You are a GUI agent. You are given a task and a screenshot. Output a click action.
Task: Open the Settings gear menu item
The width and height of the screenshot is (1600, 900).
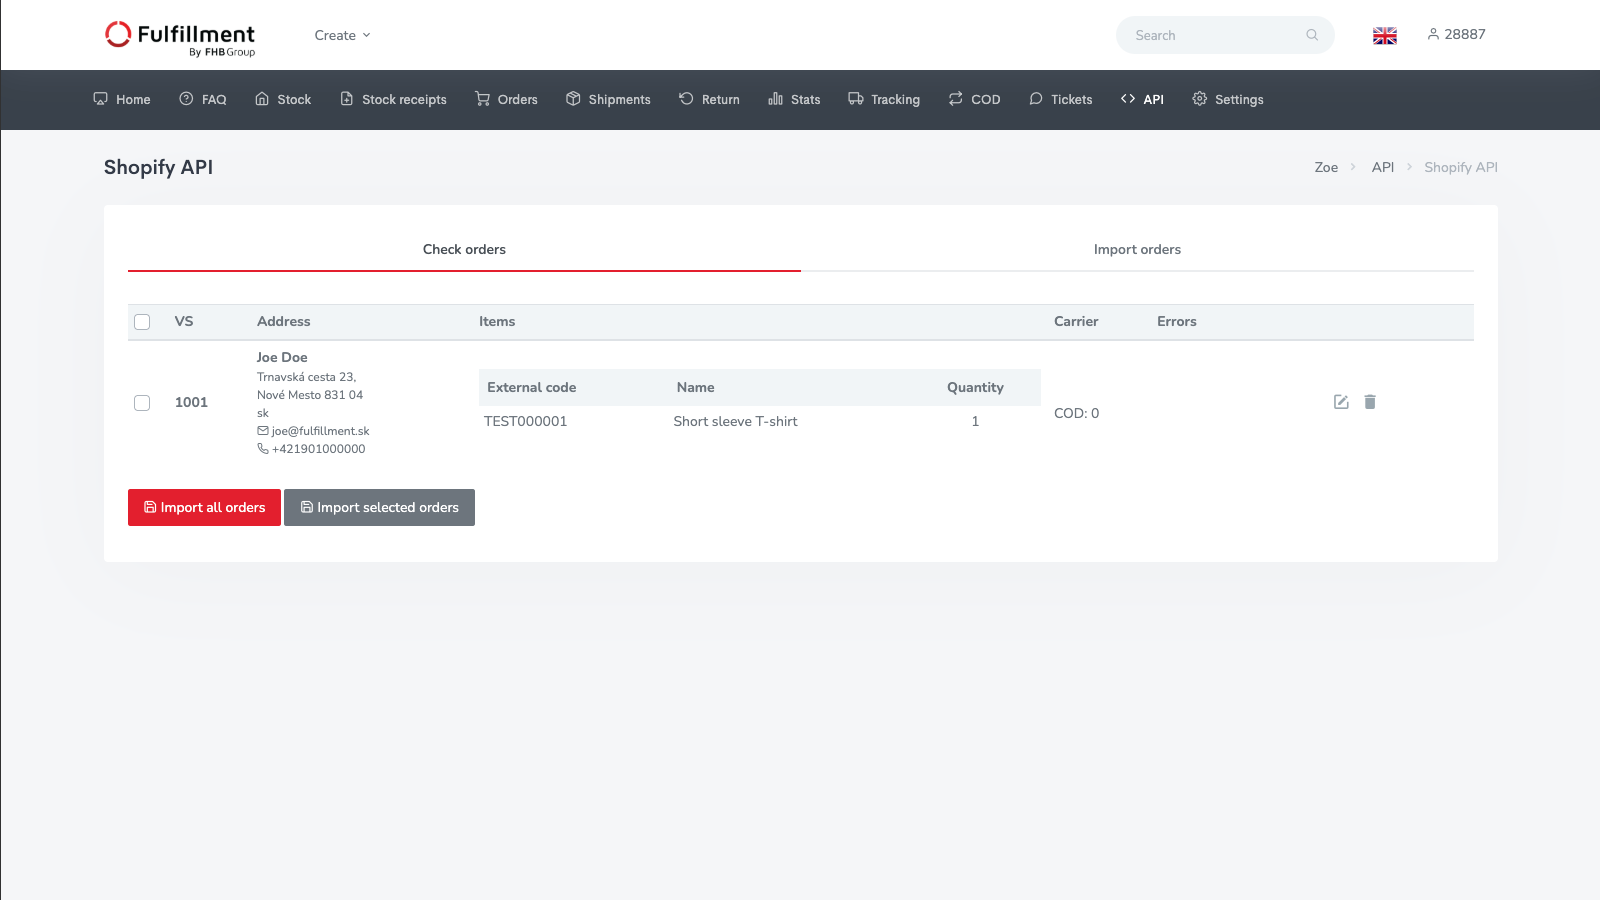[1228, 100]
